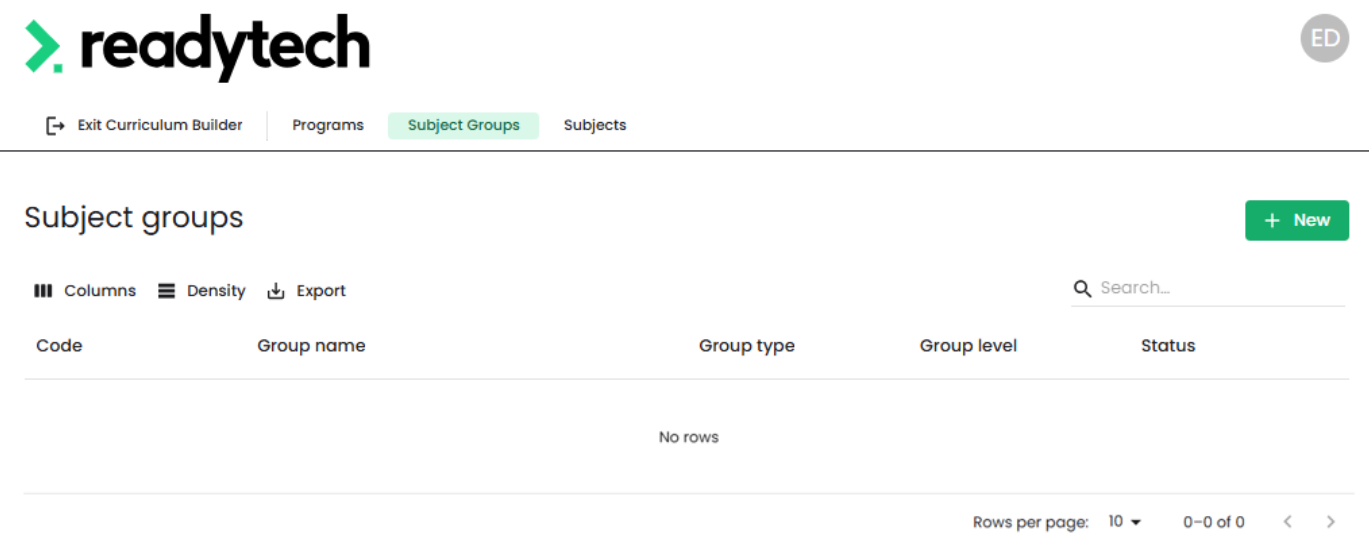Click the magnifying glass search icon
This screenshot has height=549, width=1369.
coord(1082,288)
